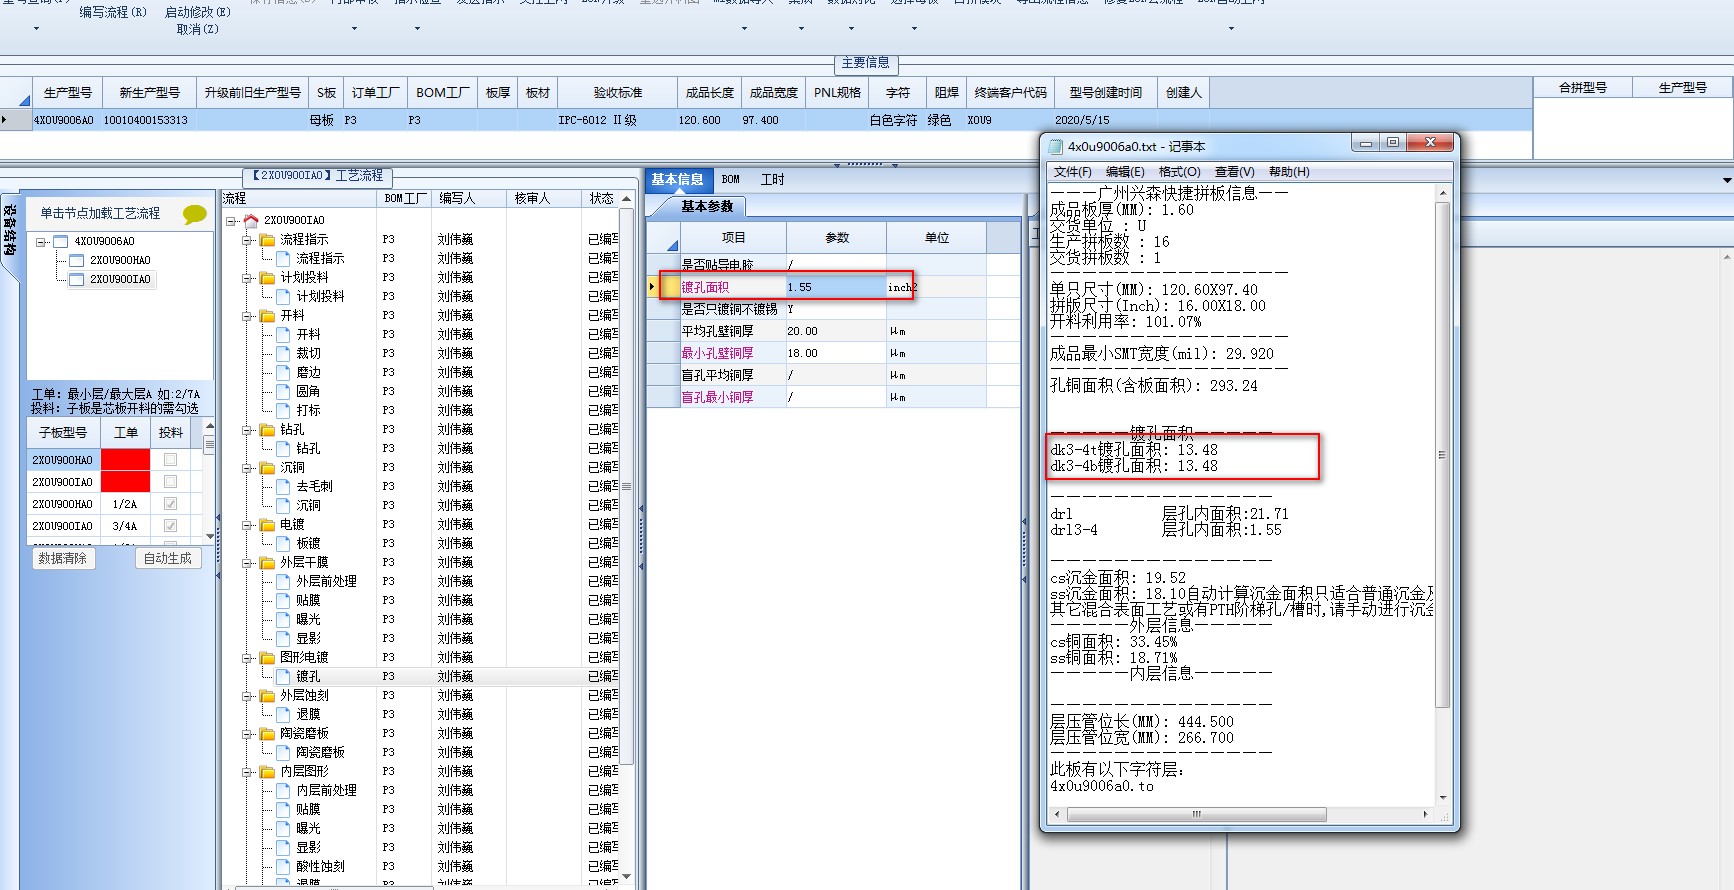Click the 钻孔 folder icon
The width and height of the screenshot is (1734, 890).
coord(267,429)
